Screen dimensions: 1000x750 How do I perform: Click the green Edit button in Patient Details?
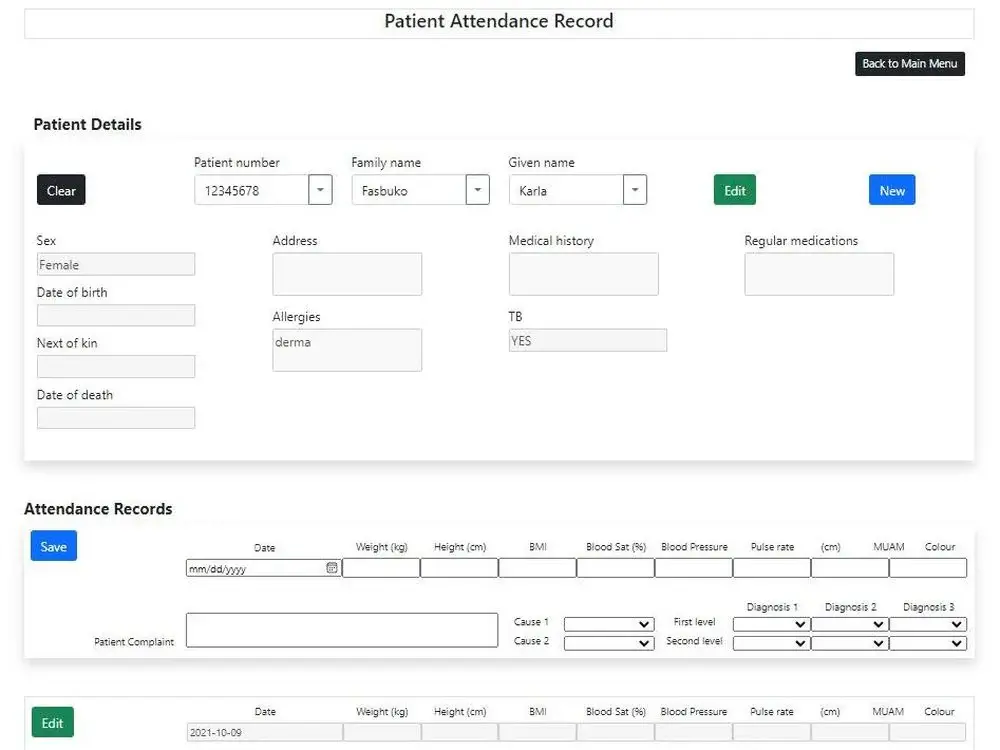(735, 190)
